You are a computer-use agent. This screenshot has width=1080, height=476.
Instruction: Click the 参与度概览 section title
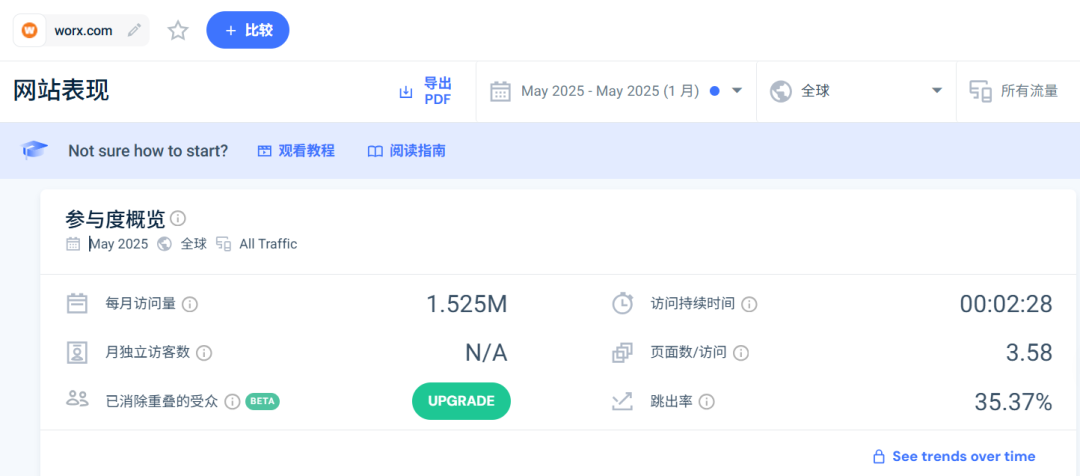(115, 219)
